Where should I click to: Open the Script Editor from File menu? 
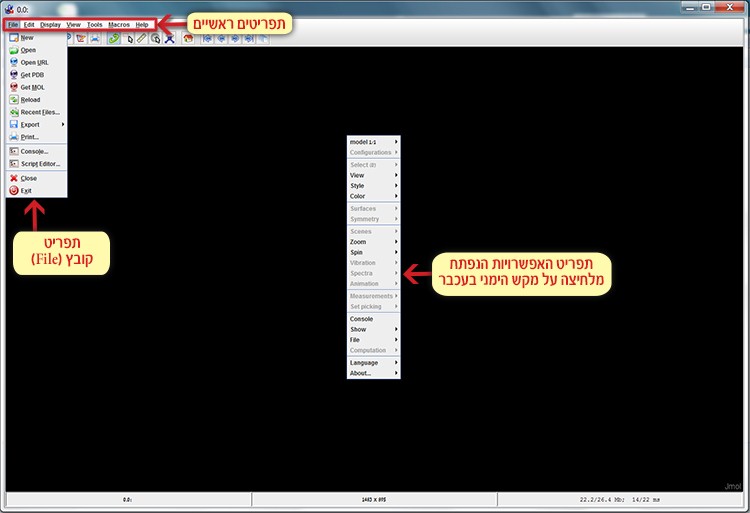40,163
